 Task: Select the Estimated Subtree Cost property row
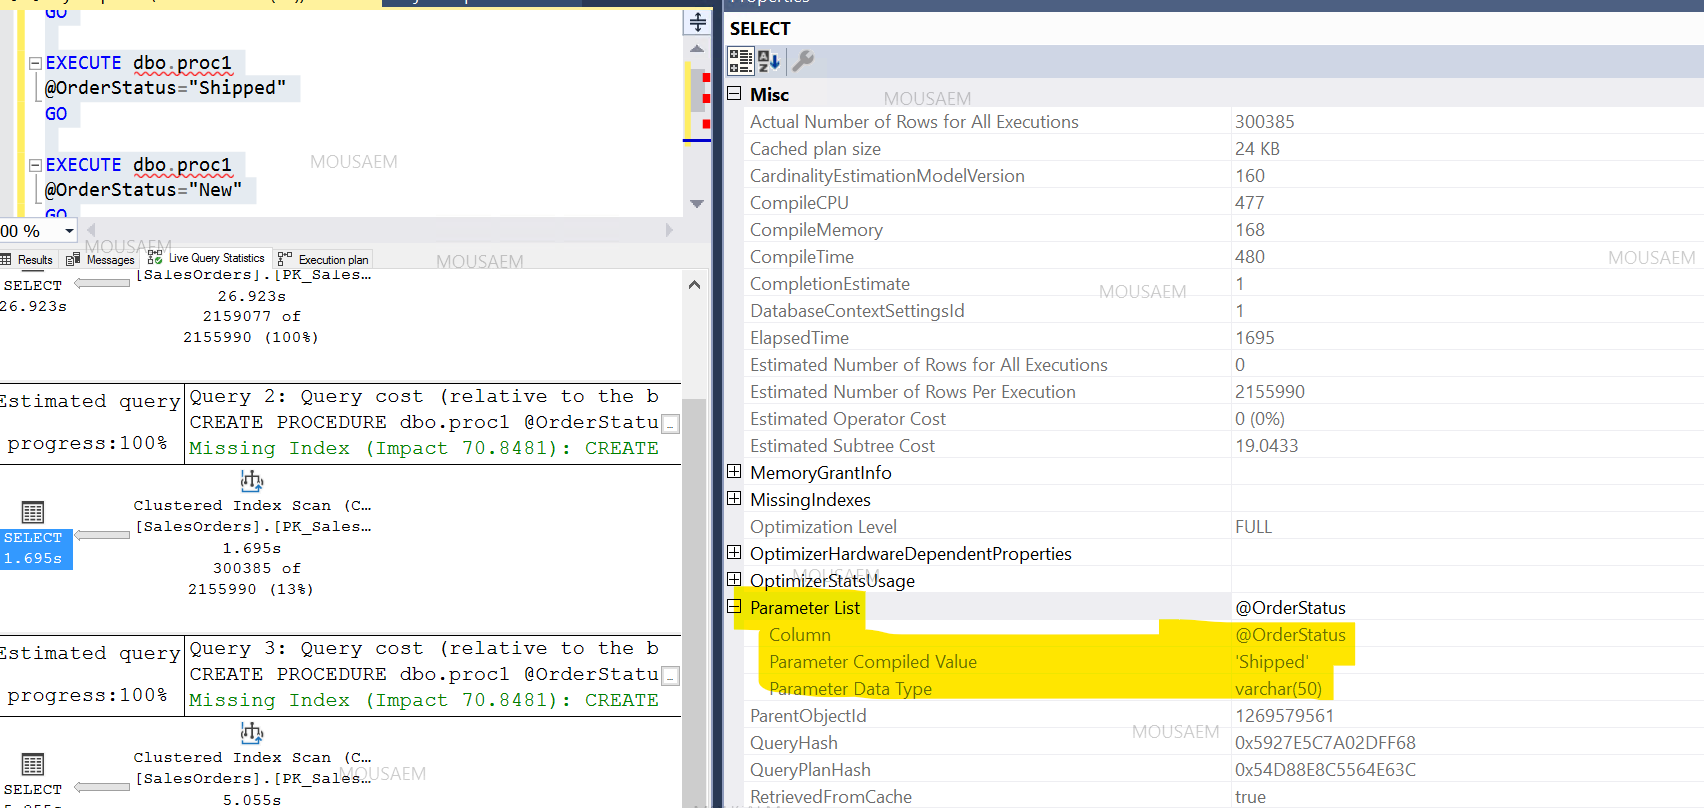coord(842,446)
